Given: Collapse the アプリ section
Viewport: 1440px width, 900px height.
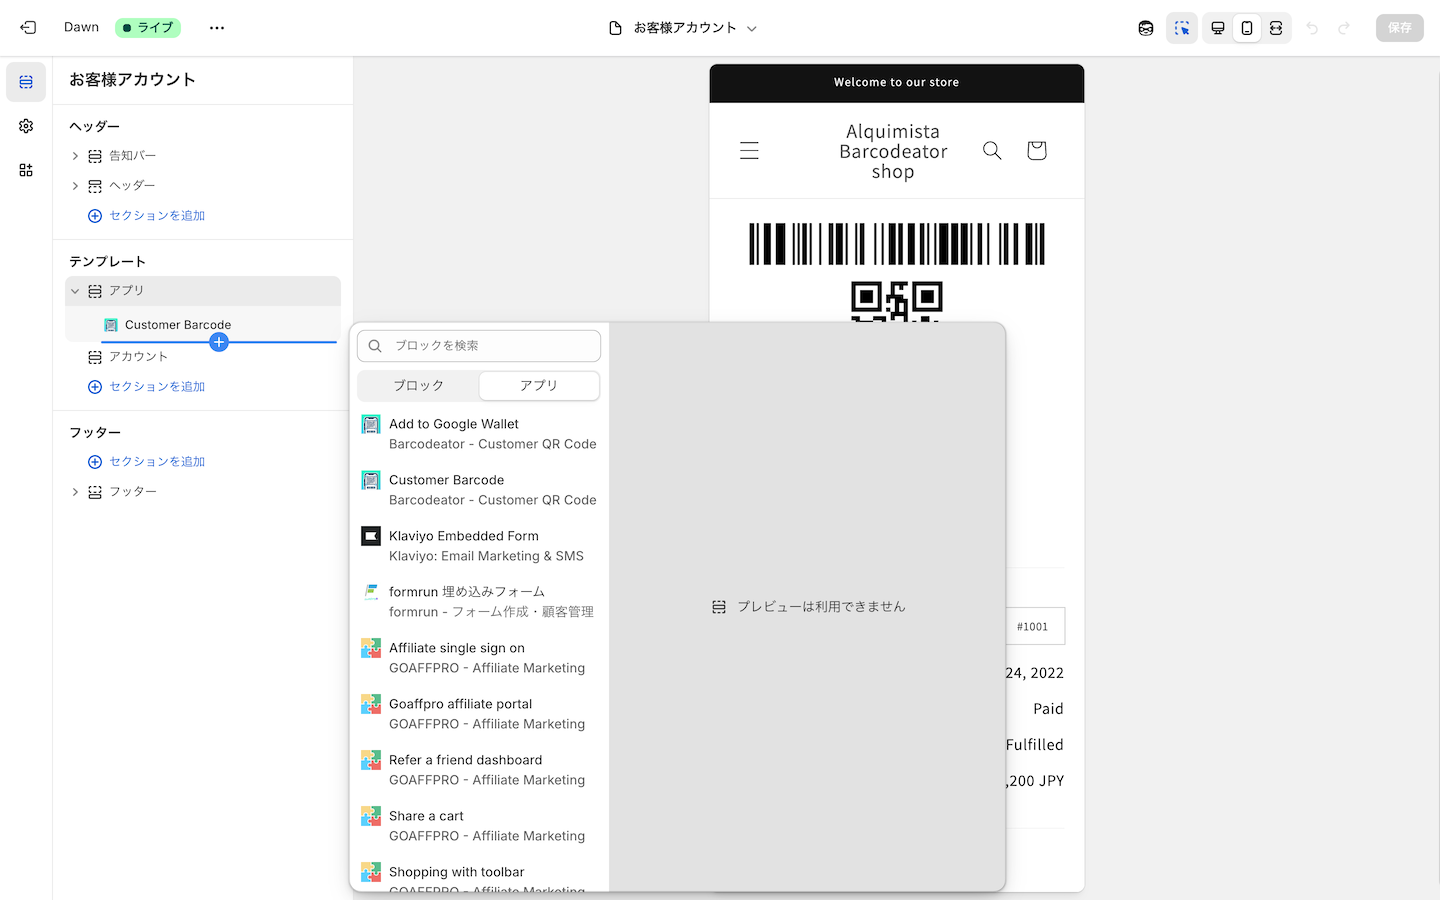Looking at the screenshot, I should pos(75,291).
